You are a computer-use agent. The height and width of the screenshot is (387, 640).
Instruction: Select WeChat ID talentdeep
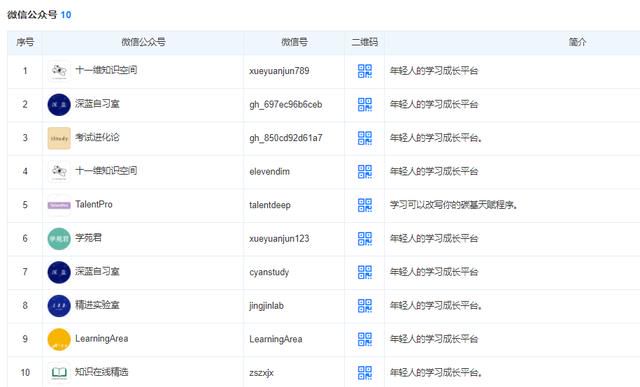coord(270,205)
